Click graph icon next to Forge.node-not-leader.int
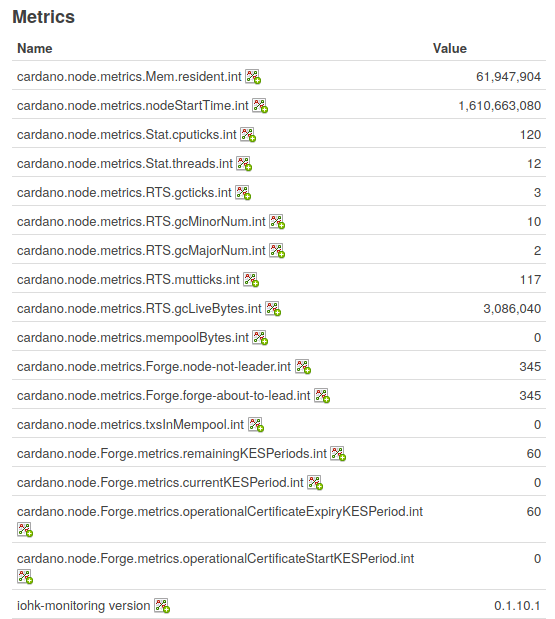This screenshot has width=555, height=619. (303, 367)
